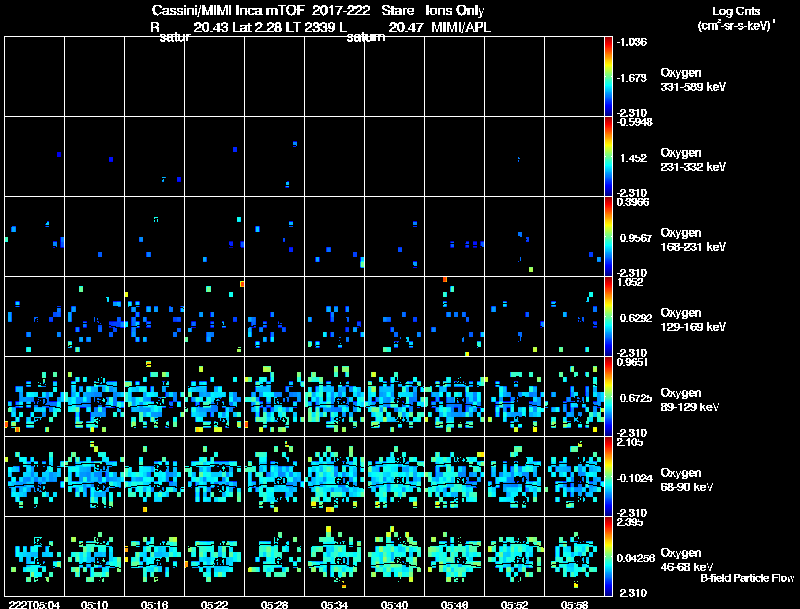
Task: Select the color bar next to Oxygen 89-129 keV
Action: 608,396
